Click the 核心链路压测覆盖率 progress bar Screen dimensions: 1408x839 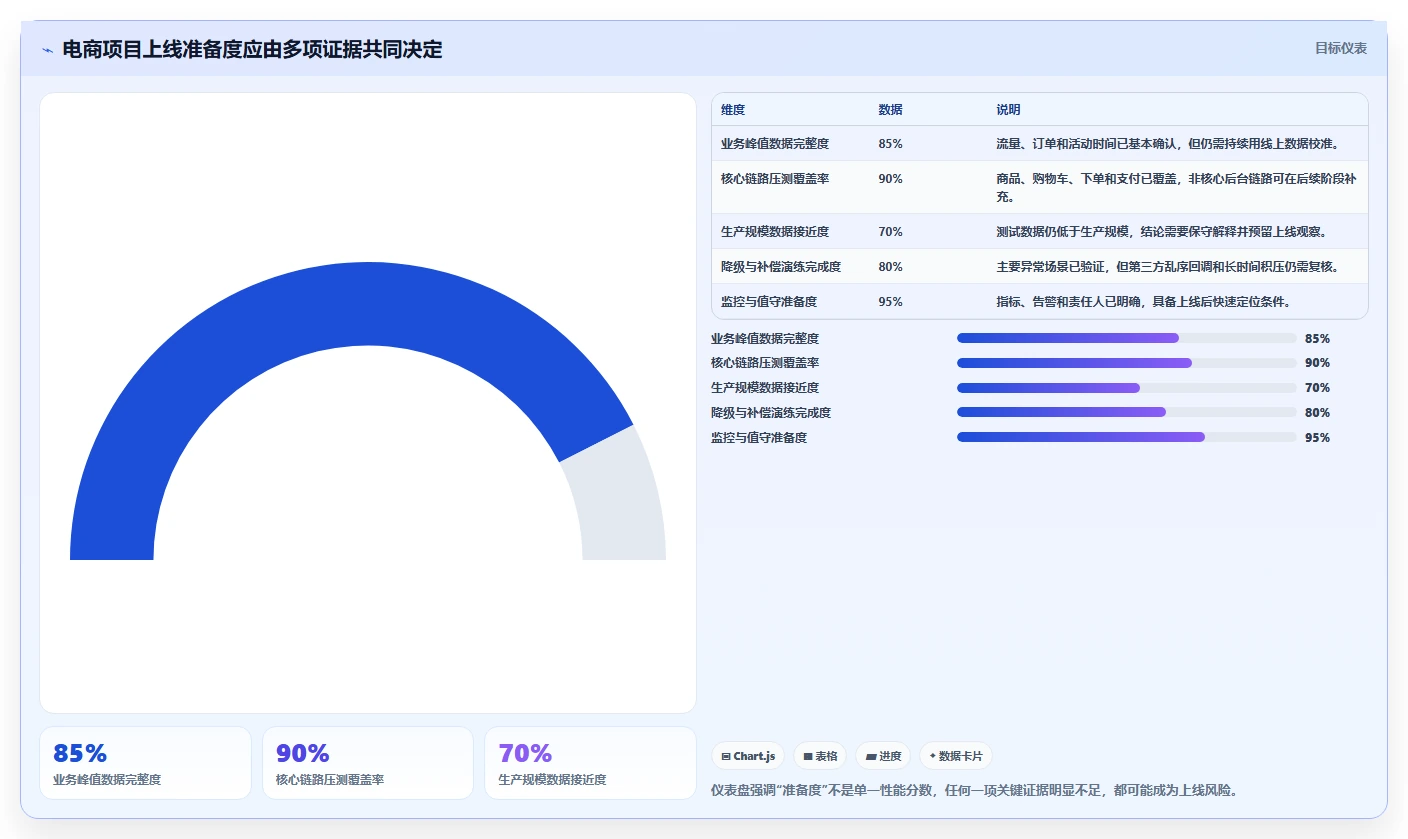click(1126, 363)
